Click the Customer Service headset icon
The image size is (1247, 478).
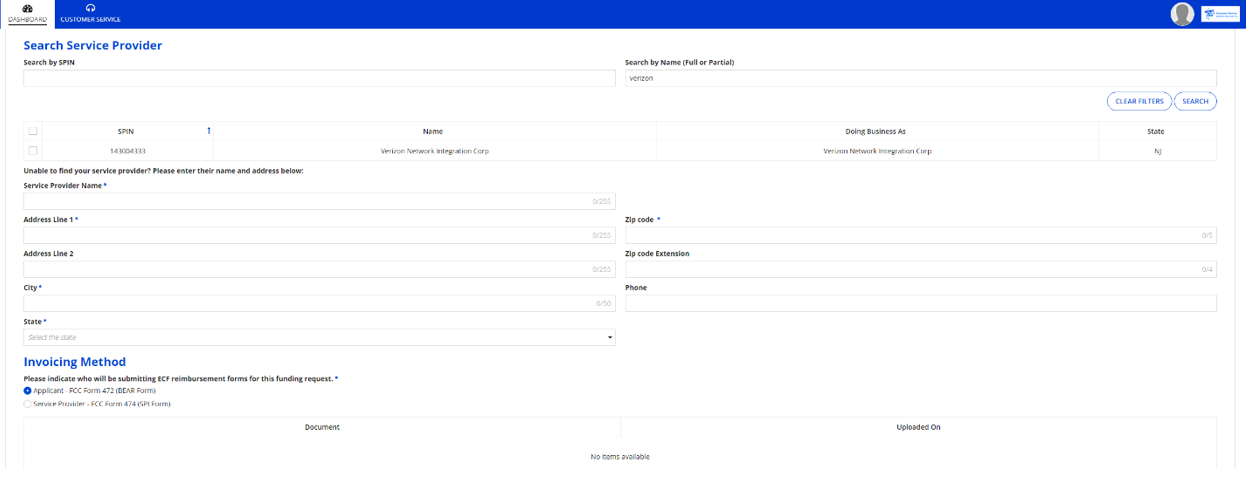point(90,8)
